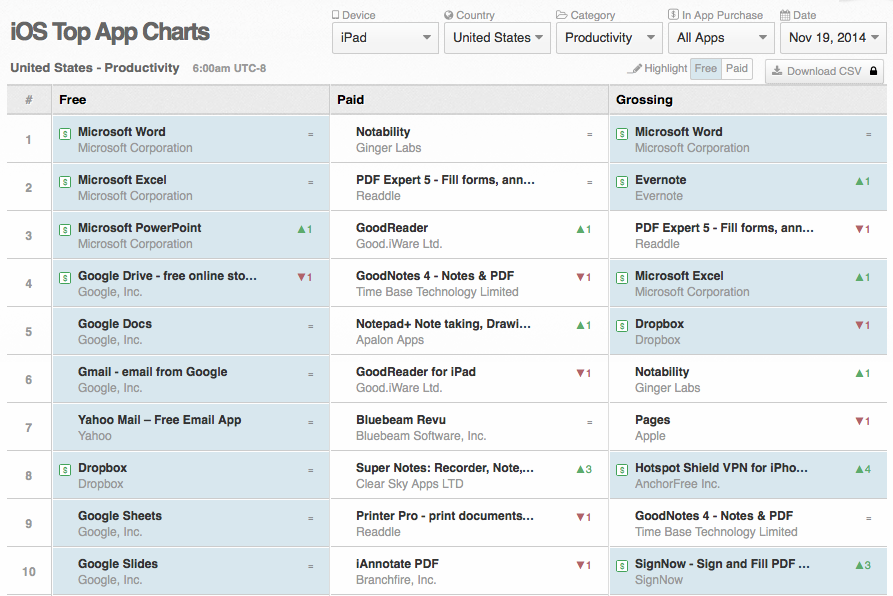
Task: Click the United States - Productivity subtitle
Action: (x=95, y=68)
